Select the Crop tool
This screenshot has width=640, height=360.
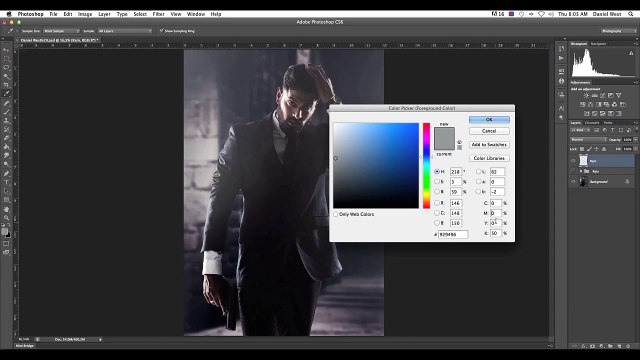[6, 85]
